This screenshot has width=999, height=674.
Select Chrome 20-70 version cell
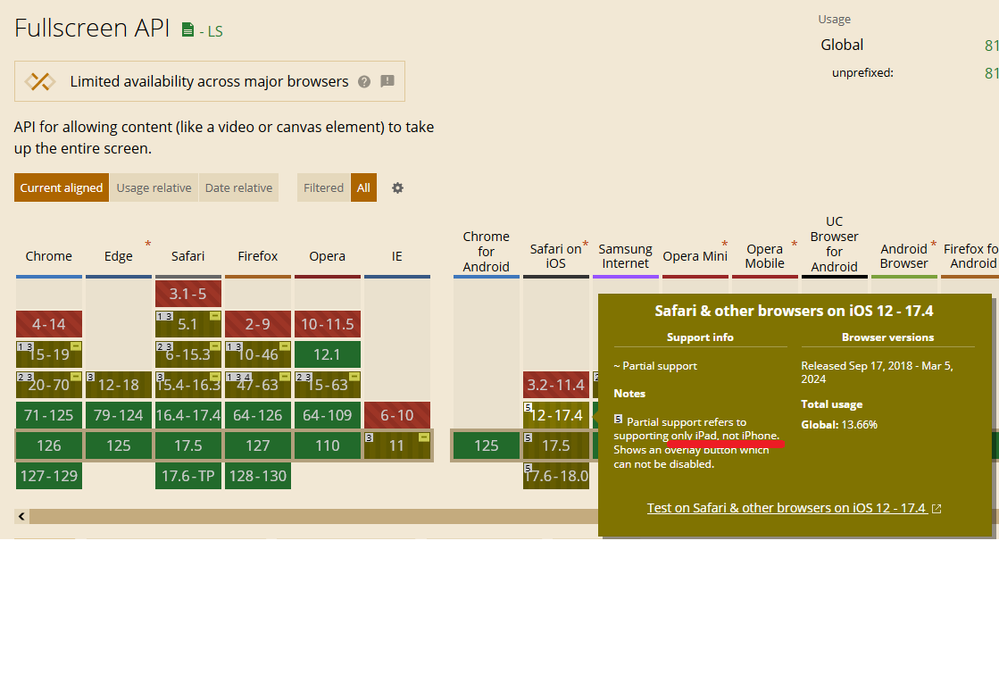tap(49, 385)
